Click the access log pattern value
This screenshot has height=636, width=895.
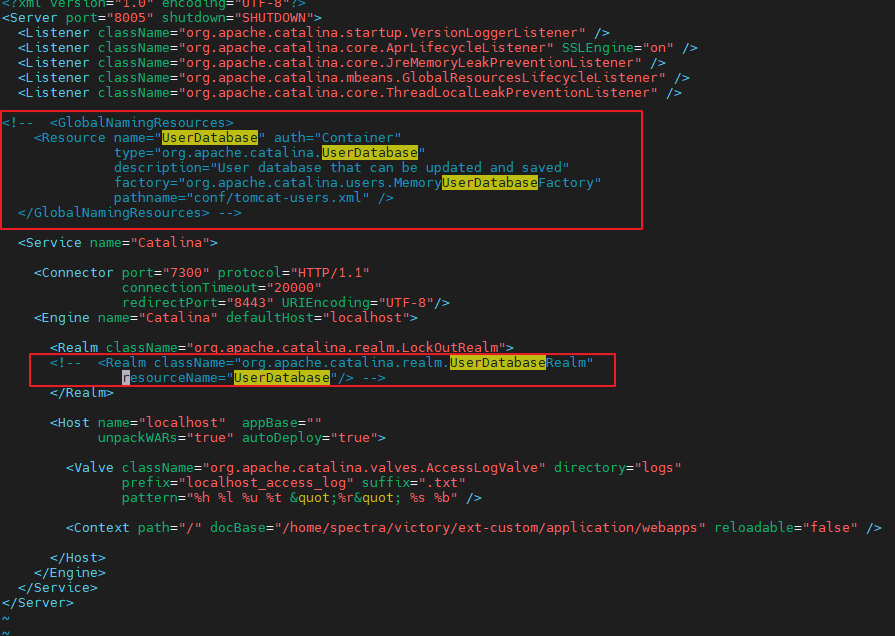pyautogui.click(x=322, y=498)
